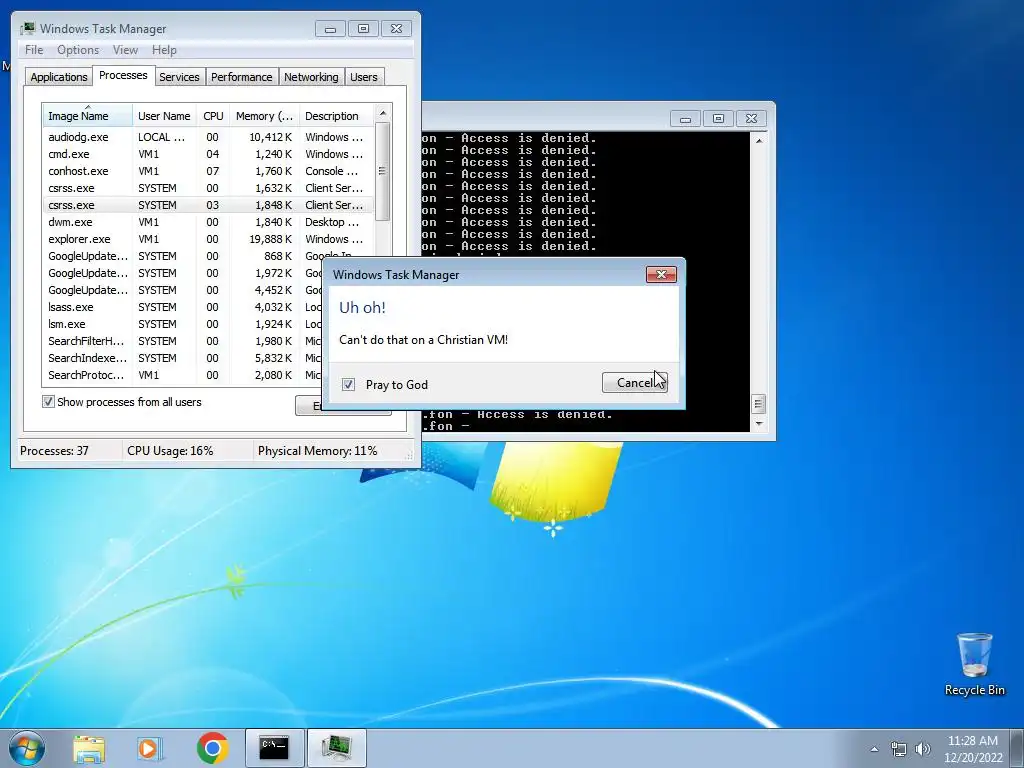Image resolution: width=1024 pixels, height=768 pixels.
Task: Select Task Manager taskbar button
Action: coord(336,748)
